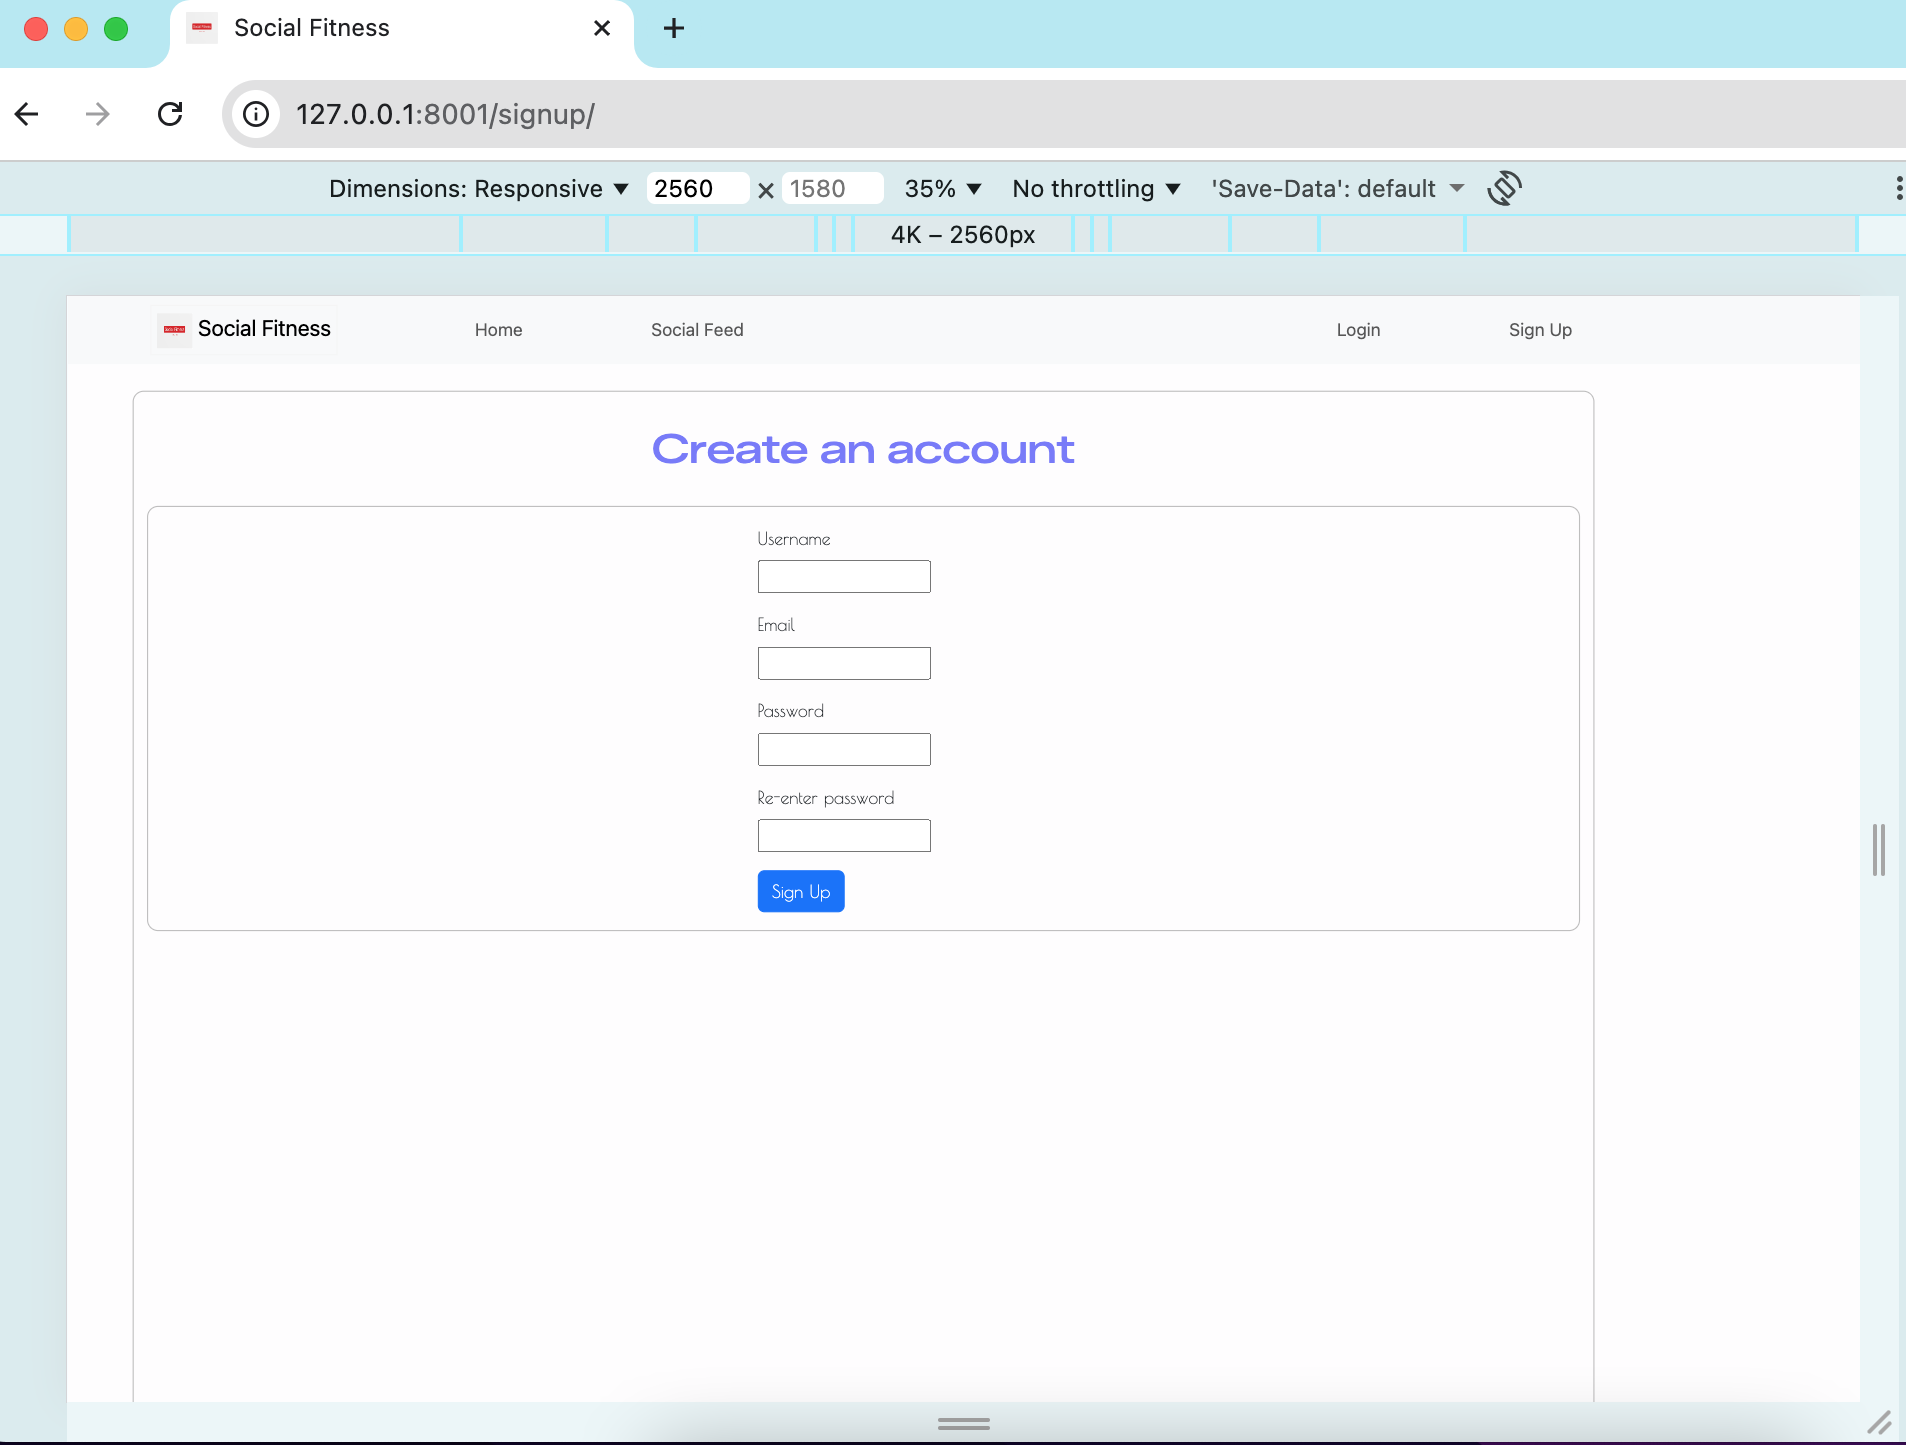
Task: Click the browser back arrow
Action: [x=26, y=113]
